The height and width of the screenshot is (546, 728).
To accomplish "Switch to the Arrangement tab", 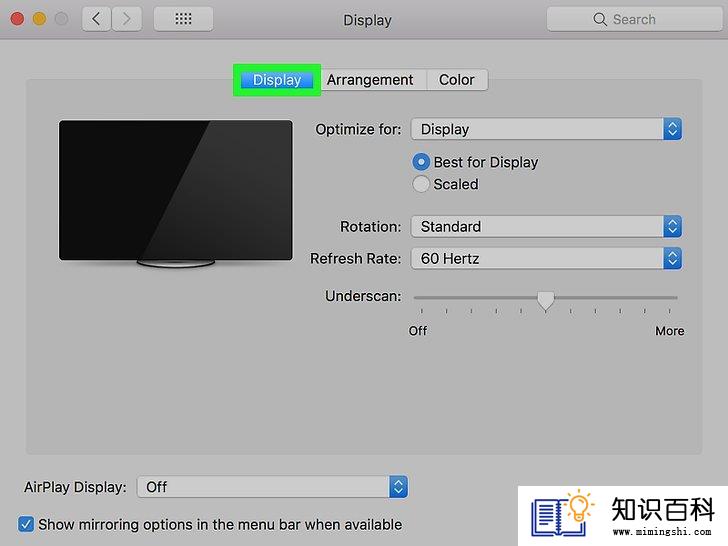I will pyautogui.click(x=370, y=80).
